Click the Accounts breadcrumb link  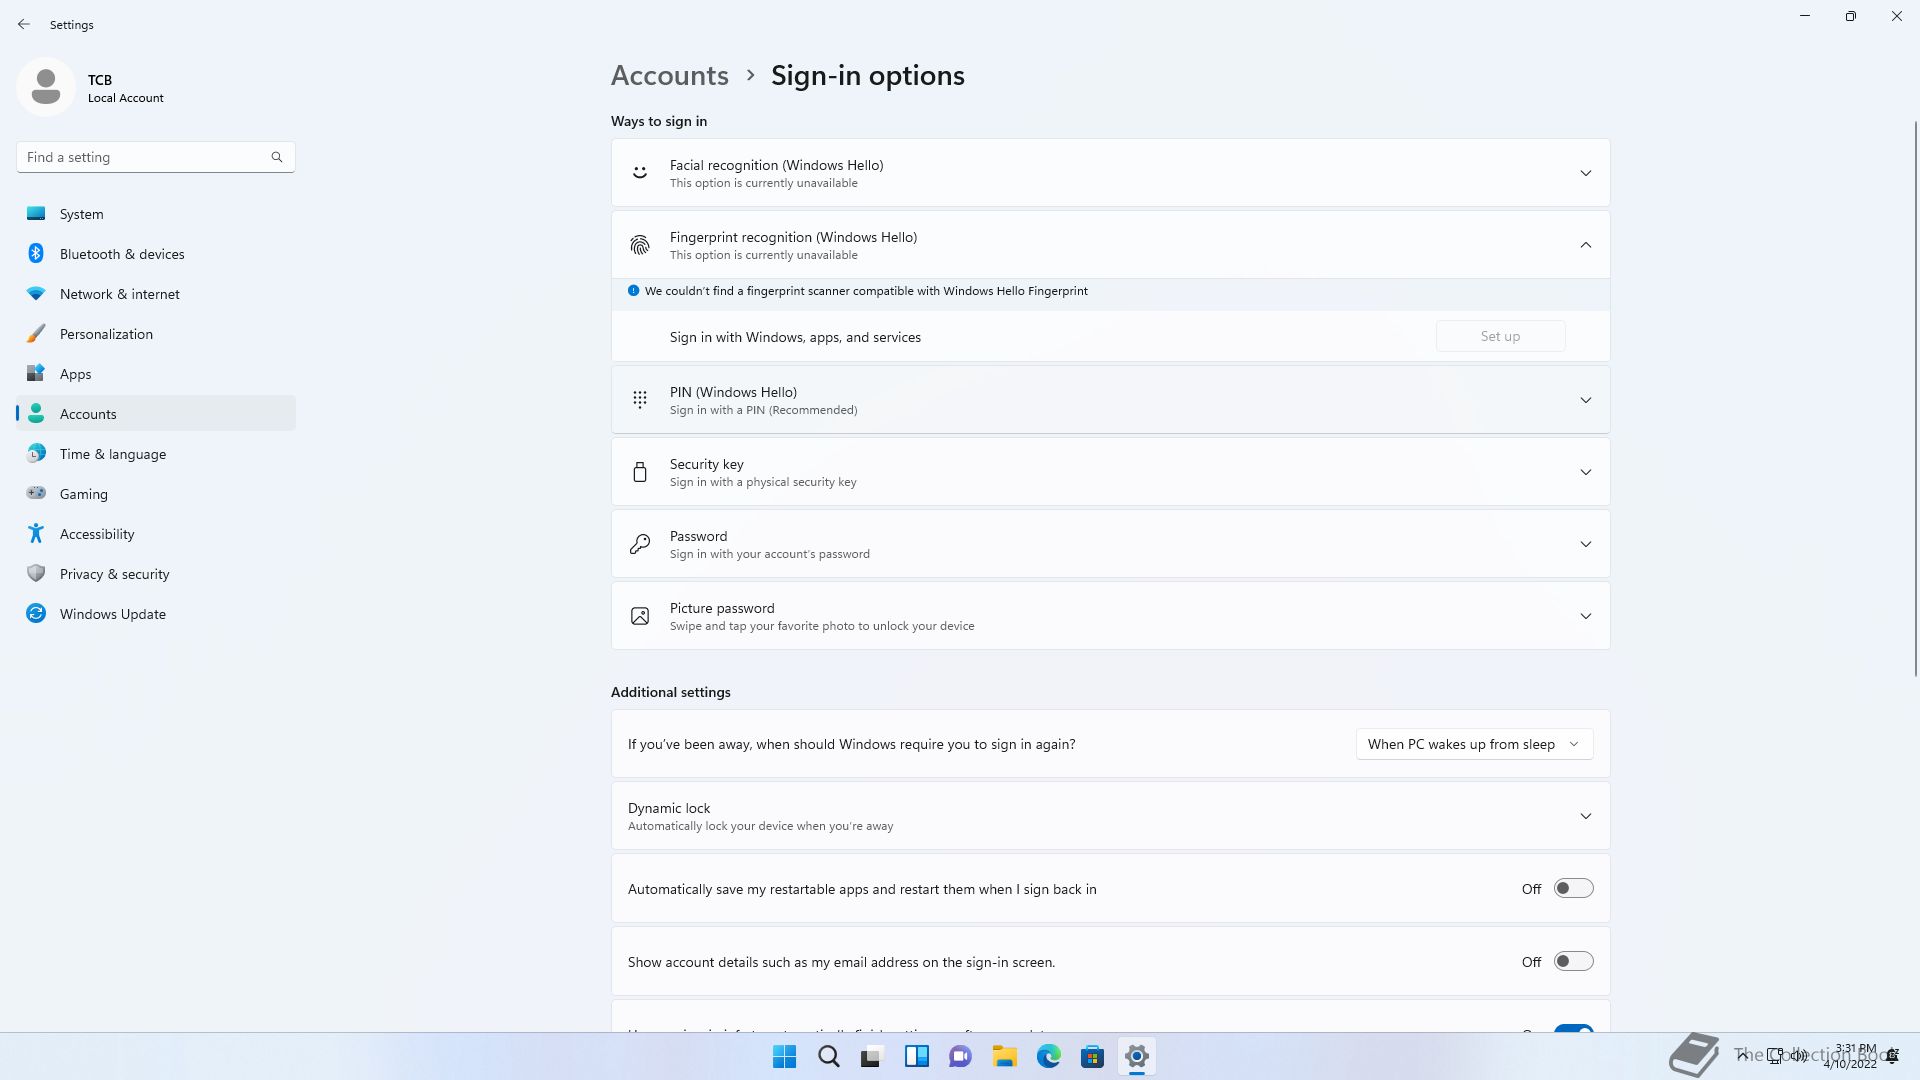(x=670, y=75)
